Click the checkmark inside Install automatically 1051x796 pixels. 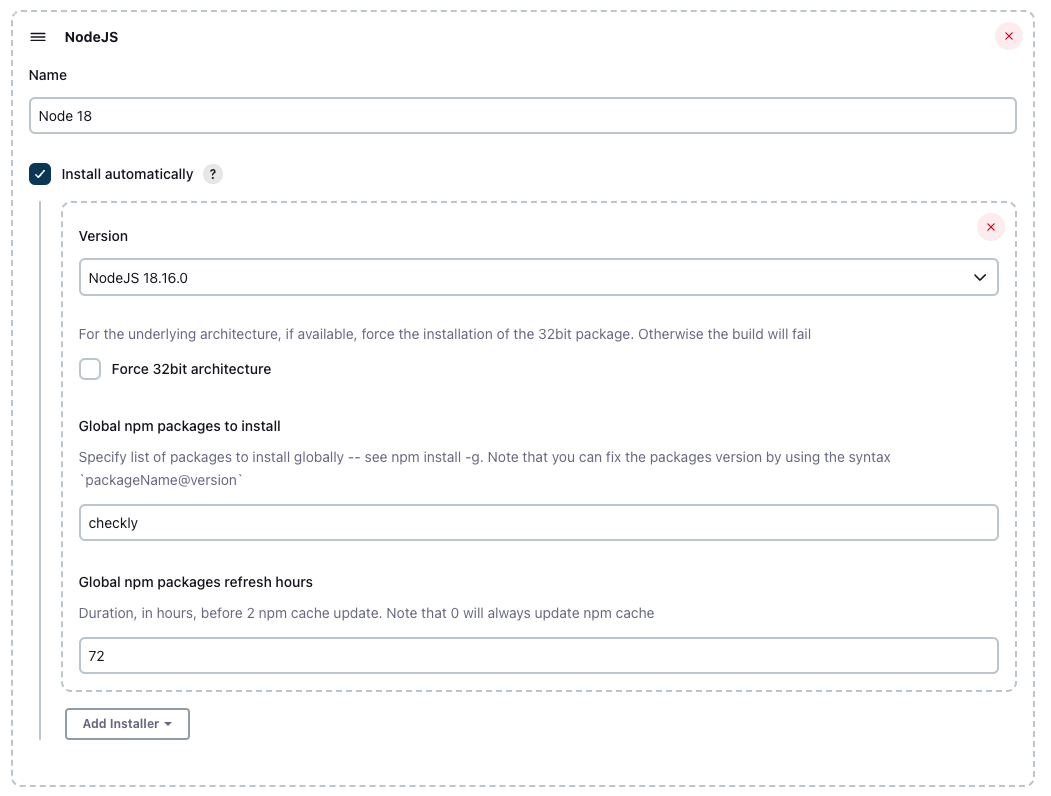[39, 173]
